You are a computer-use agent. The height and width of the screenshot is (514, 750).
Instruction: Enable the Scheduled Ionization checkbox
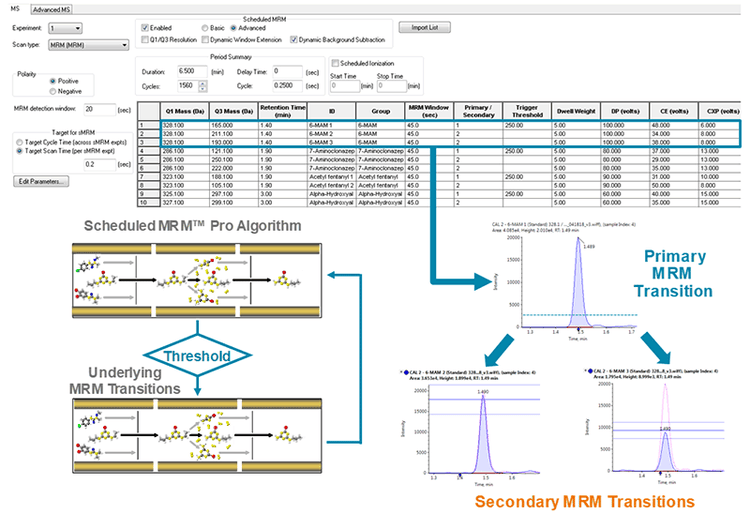tap(336, 63)
